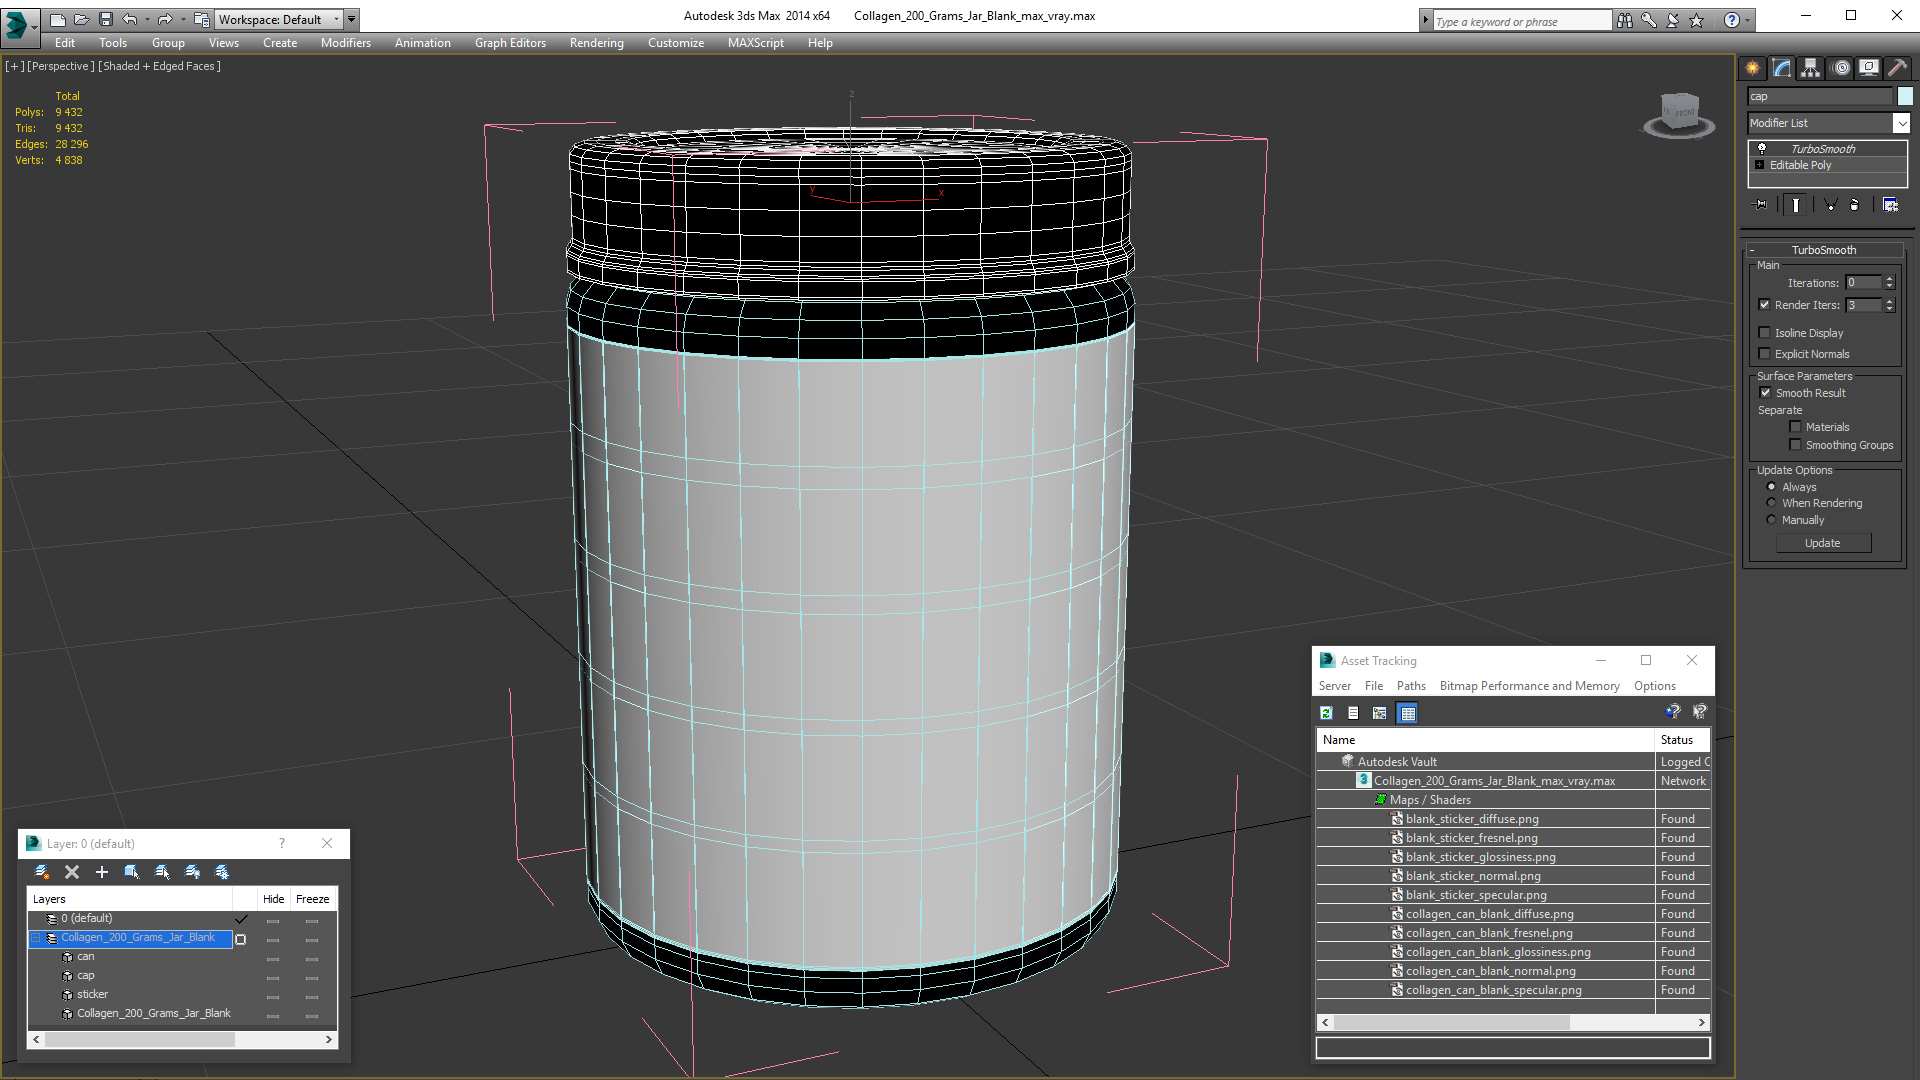Image resolution: width=1920 pixels, height=1080 pixels.
Task: Click the Save File toolbar icon
Action: 106,19
